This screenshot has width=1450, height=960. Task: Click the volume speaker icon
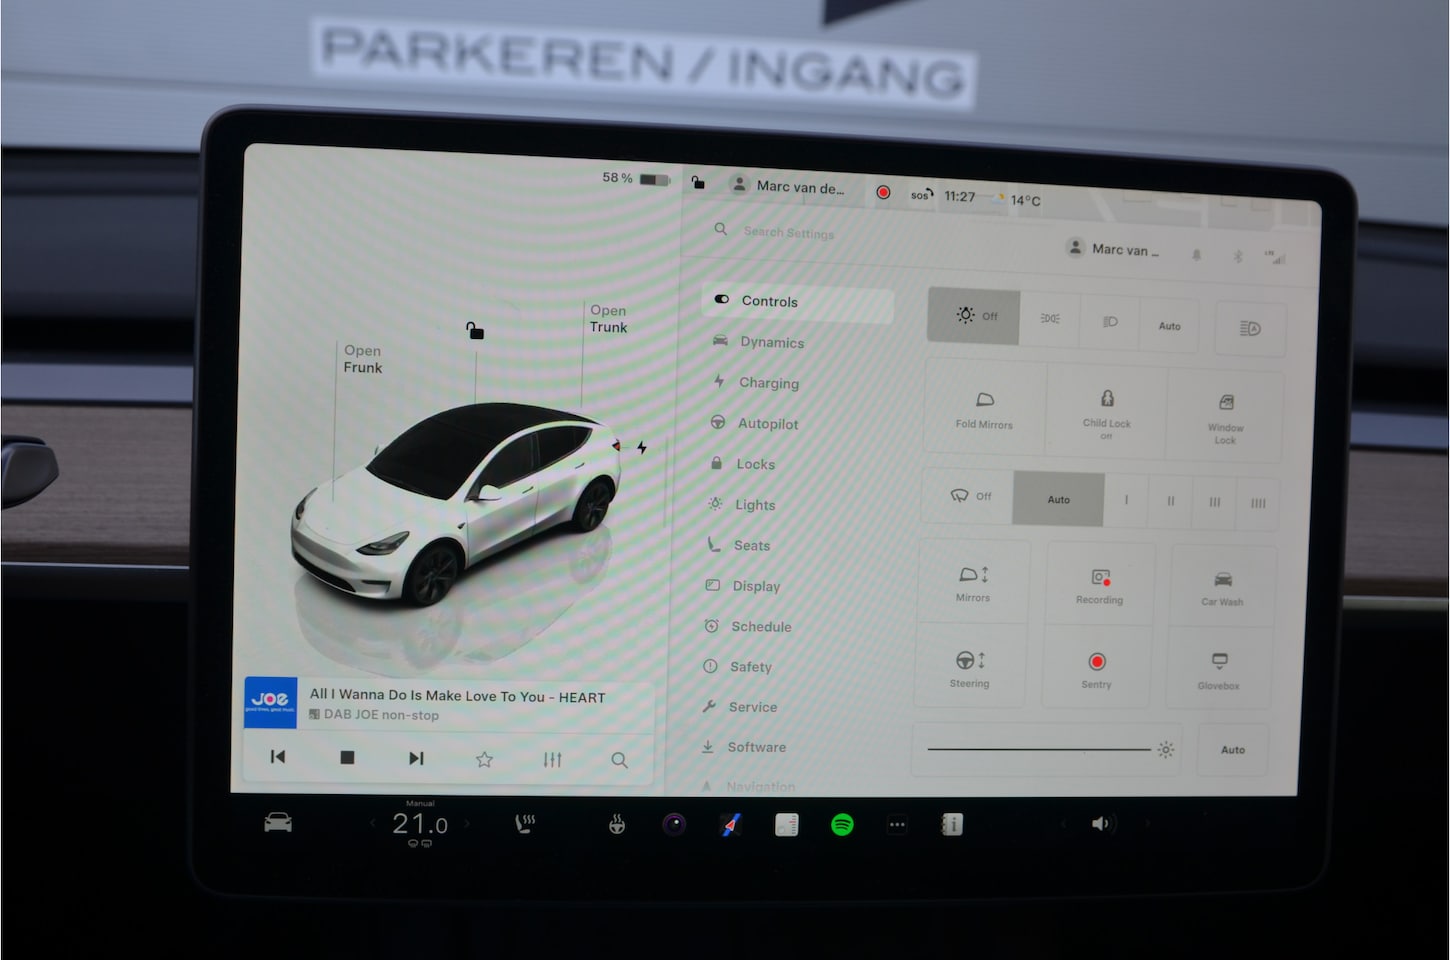pos(1101,824)
